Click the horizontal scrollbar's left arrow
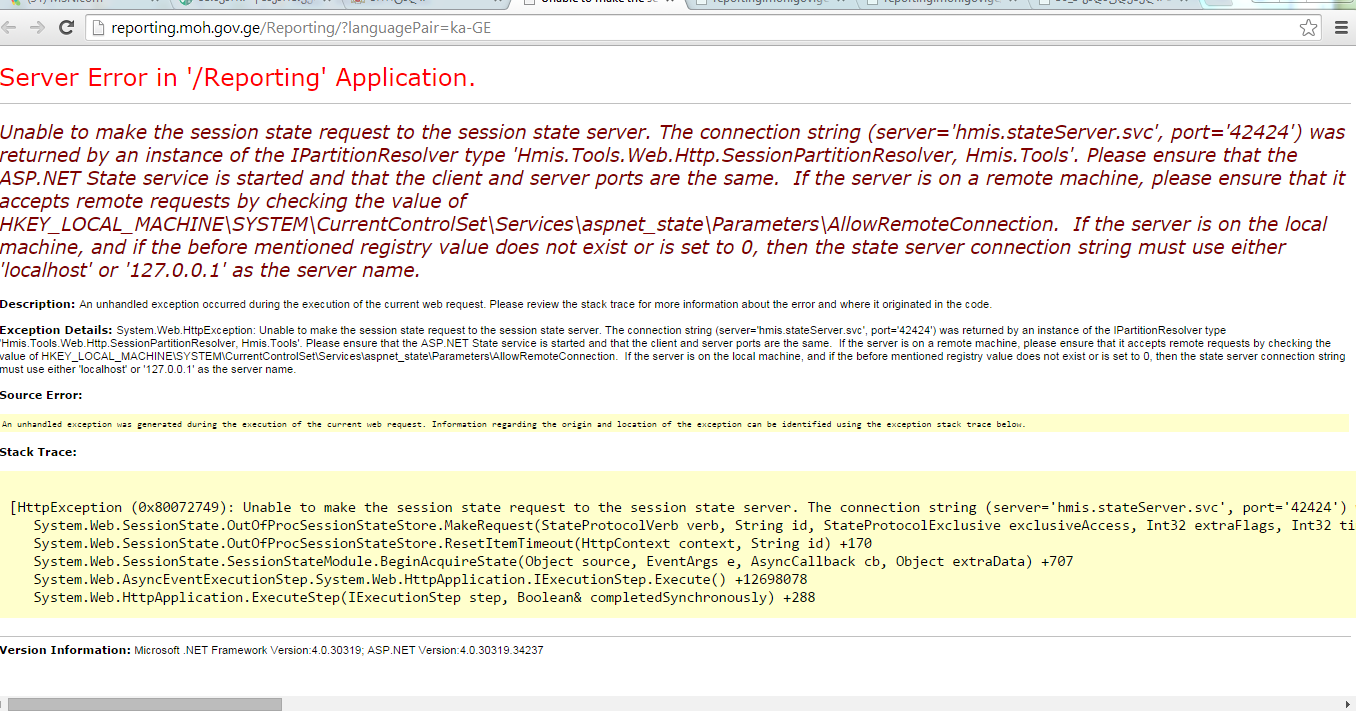This screenshot has width=1356, height=711. [x=4, y=704]
